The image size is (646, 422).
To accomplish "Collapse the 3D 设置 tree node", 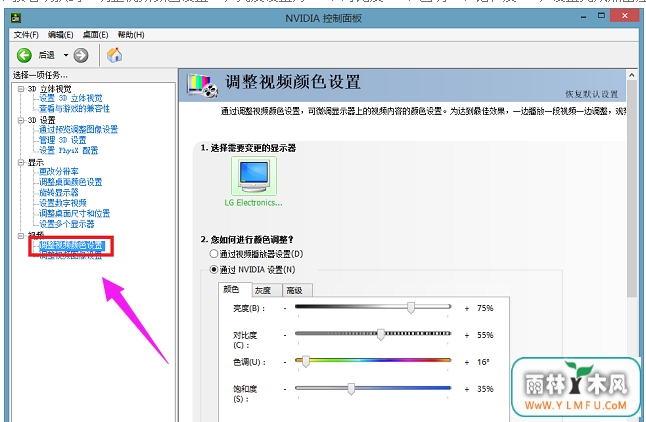I will 21,120.
